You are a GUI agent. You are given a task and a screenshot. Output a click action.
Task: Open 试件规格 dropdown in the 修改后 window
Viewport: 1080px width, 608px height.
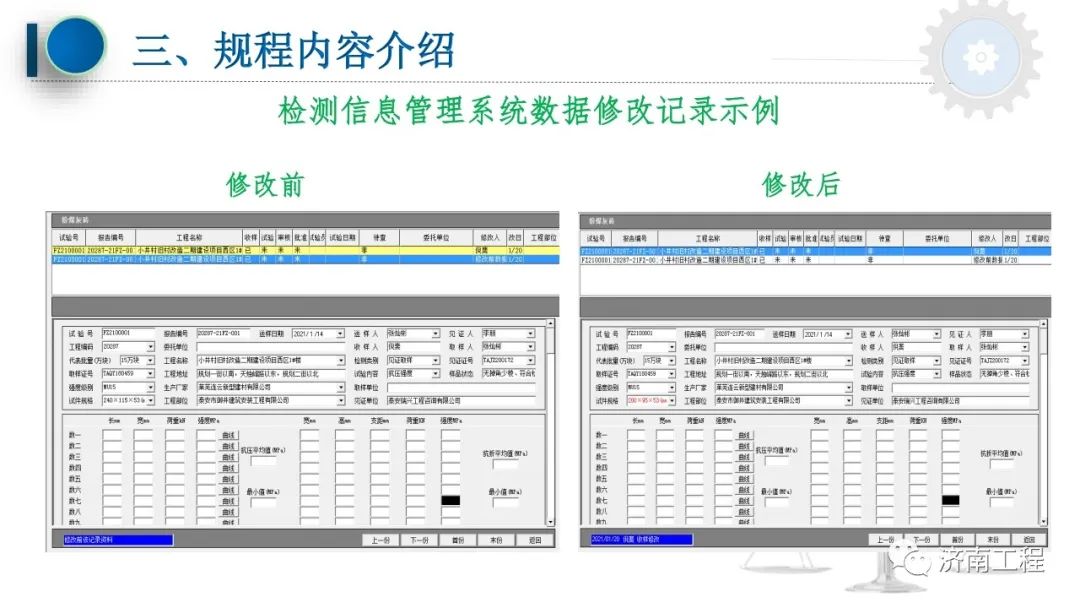[x=671, y=400]
